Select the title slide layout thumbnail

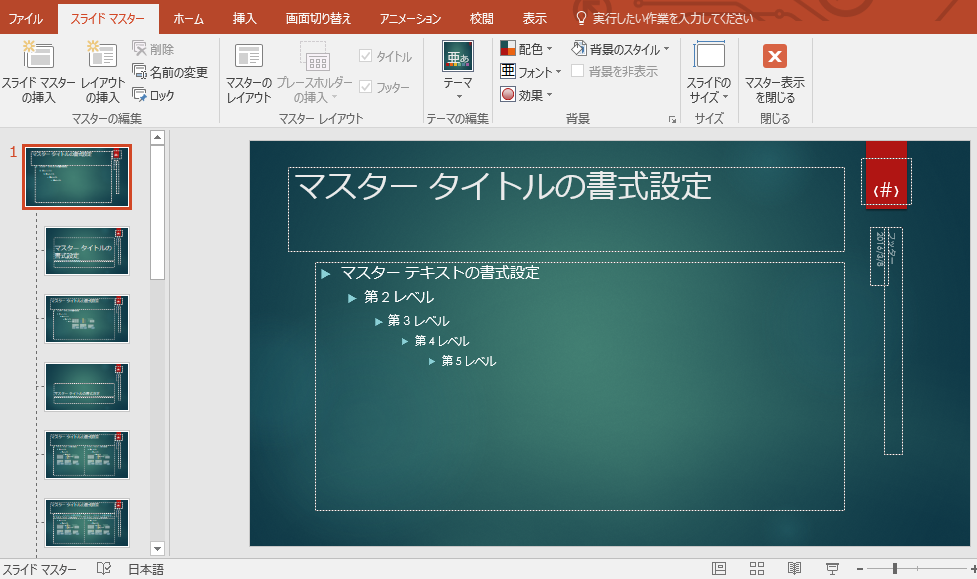pos(86,251)
